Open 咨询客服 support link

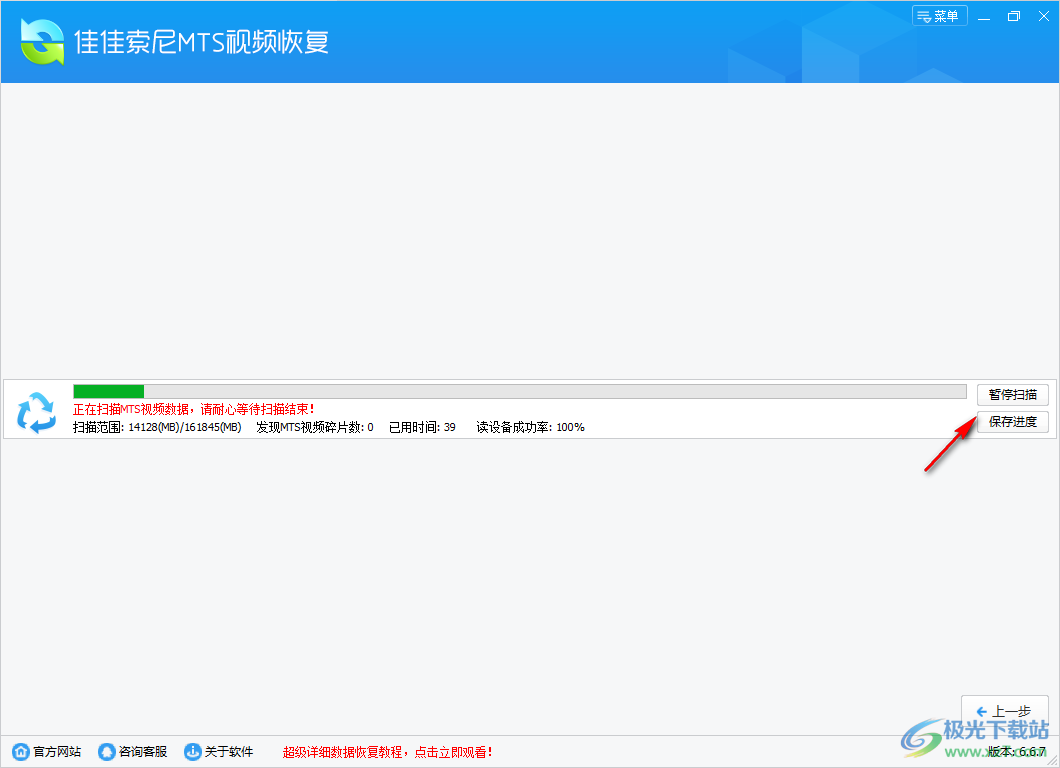click(143, 752)
